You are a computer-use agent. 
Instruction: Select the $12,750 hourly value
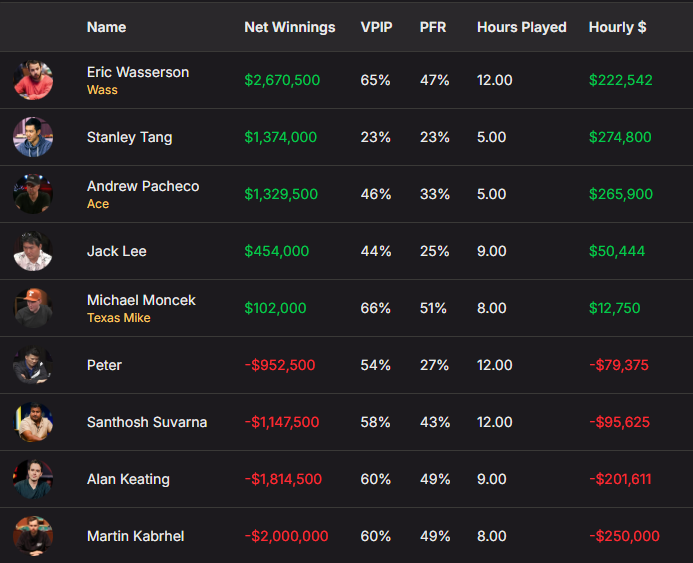pos(614,308)
